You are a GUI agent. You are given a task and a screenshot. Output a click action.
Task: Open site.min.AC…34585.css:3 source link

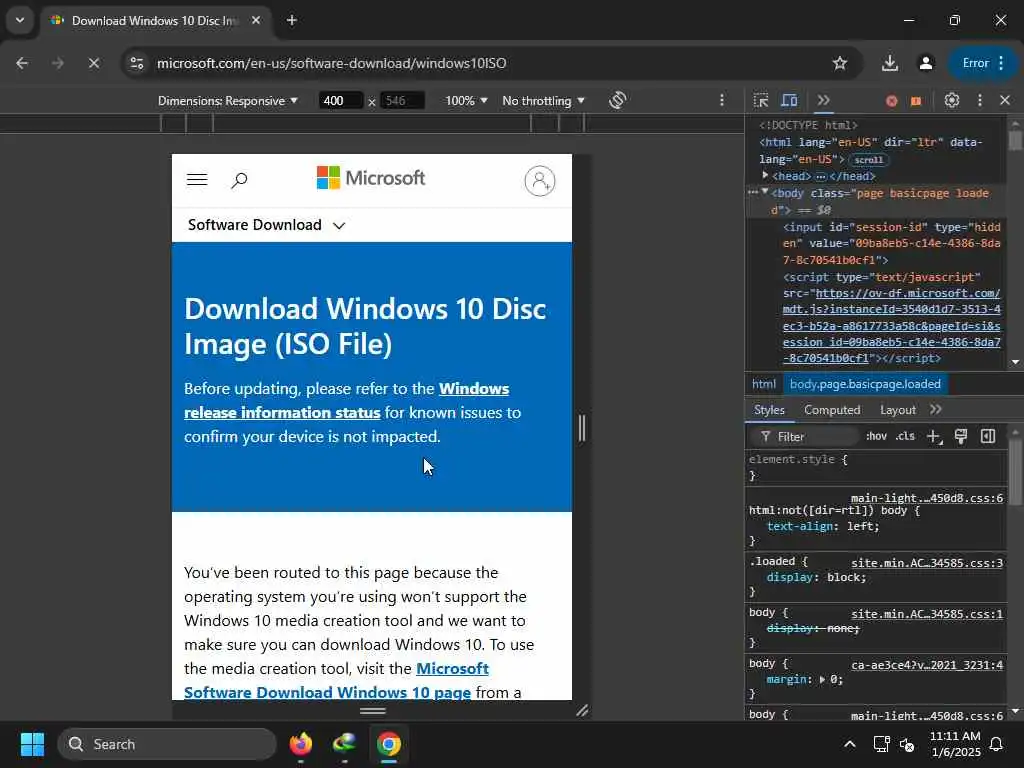pyautogui.click(x=927, y=562)
